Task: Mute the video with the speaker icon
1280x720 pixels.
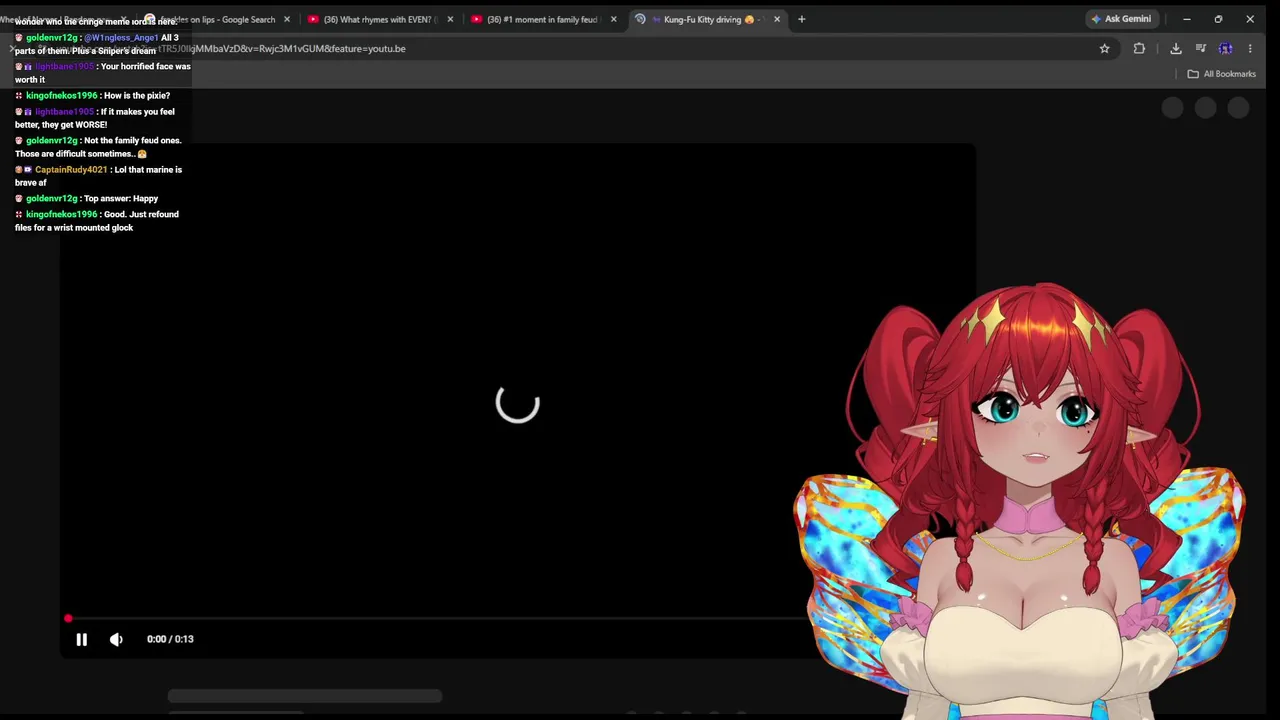Action: pos(116,639)
